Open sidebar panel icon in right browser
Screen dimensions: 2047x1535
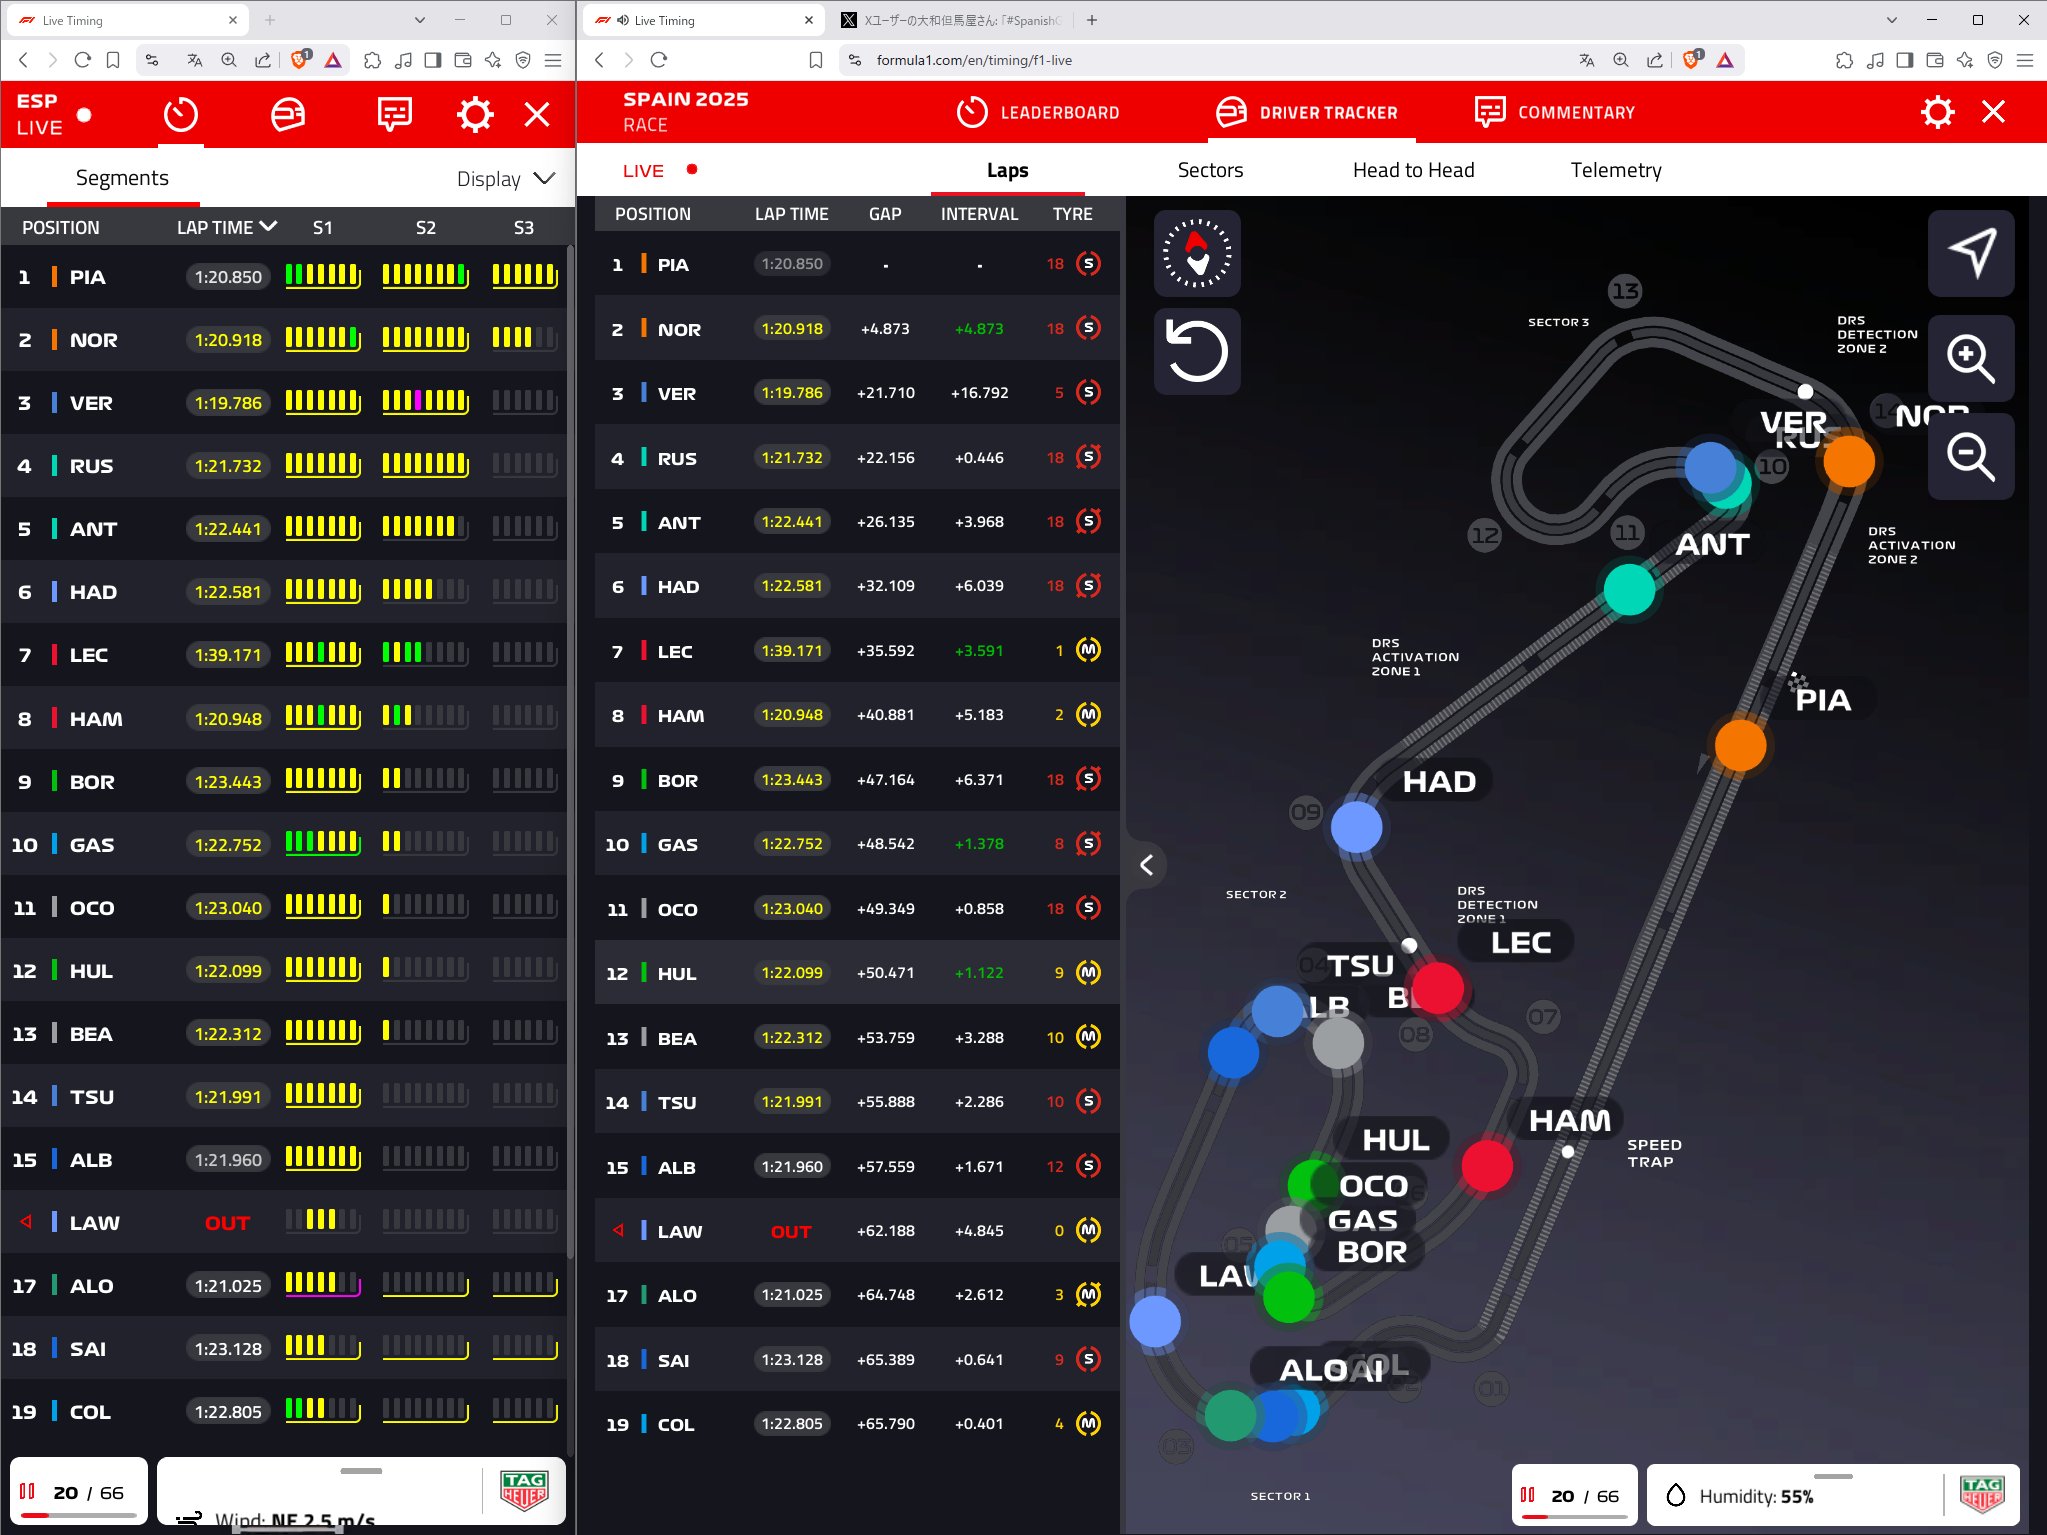pyautogui.click(x=1904, y=60)
